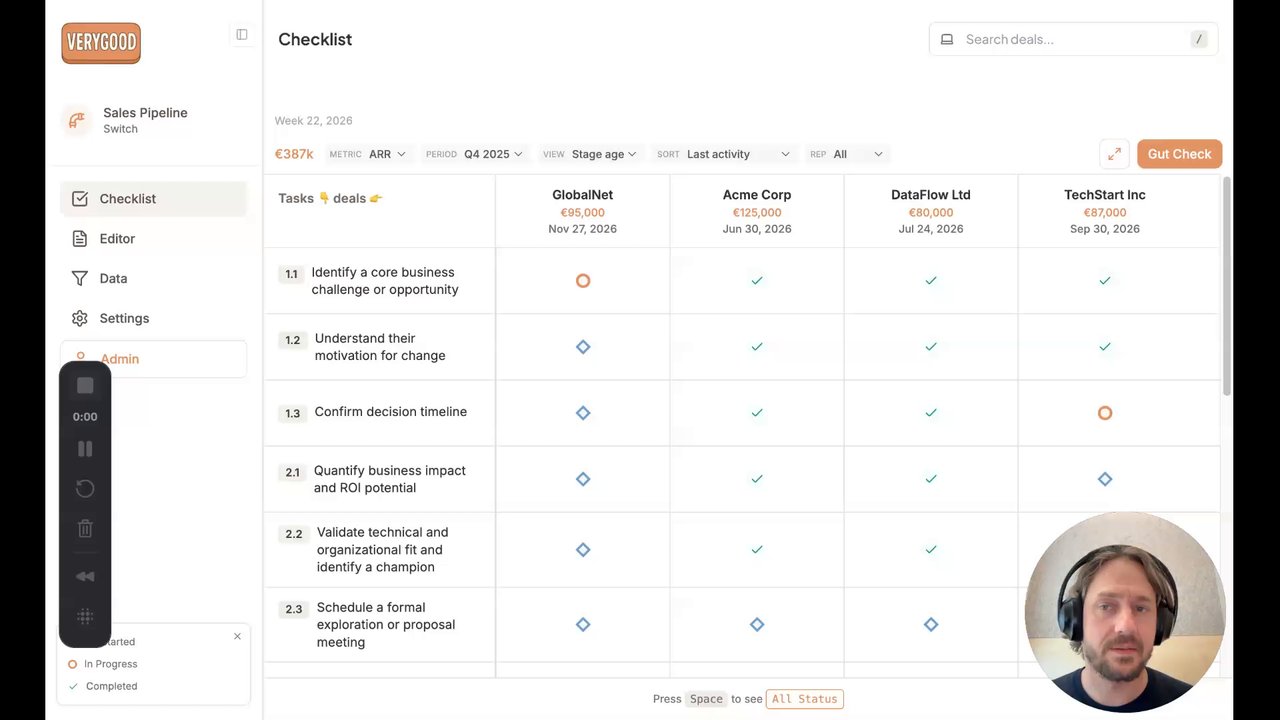Focus the Search deals input field
1280x720 pixels.
tap(1073, 39)
